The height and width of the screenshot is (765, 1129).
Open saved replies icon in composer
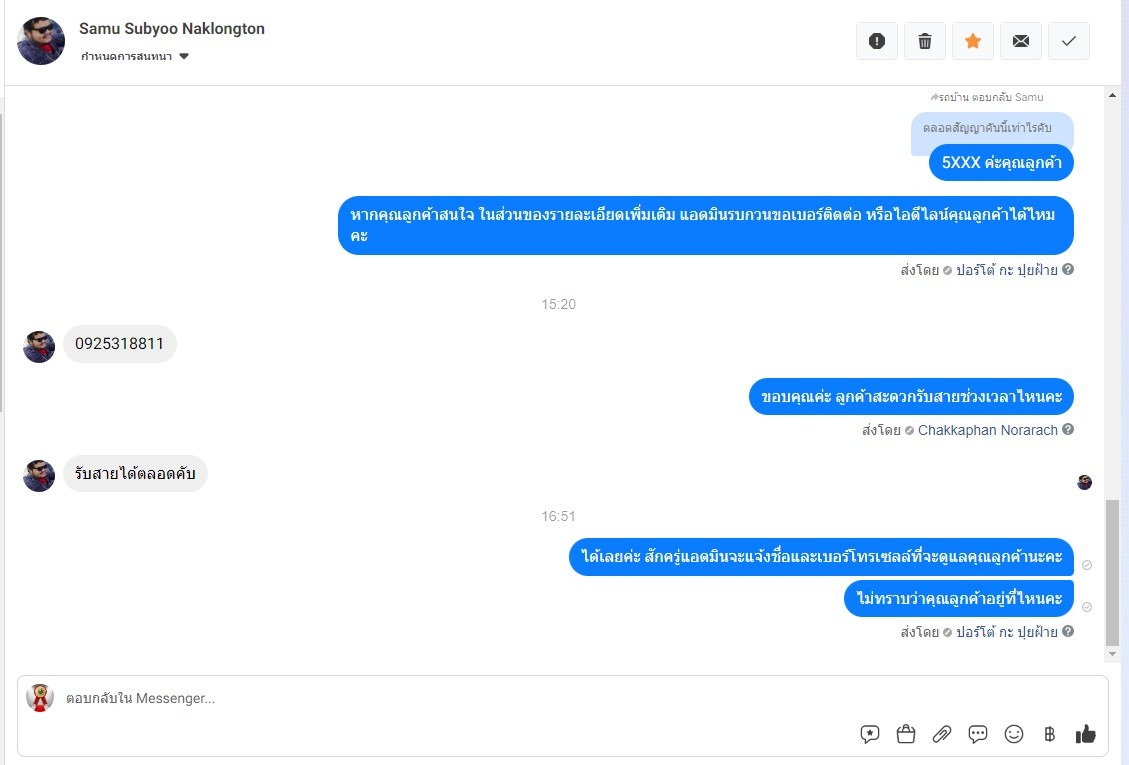870,734
